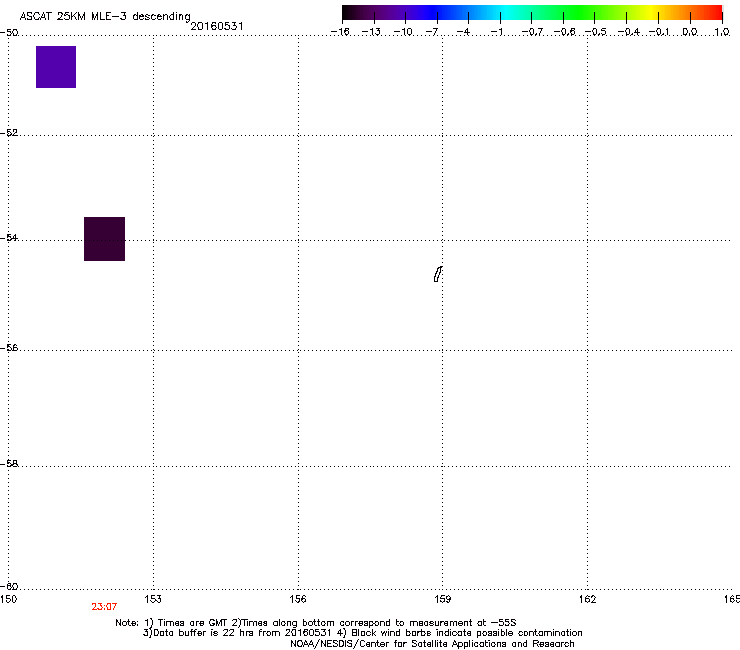This screenshot has width=740, height=650.
Task: Click latitude label -56
Action: [9, 347]
